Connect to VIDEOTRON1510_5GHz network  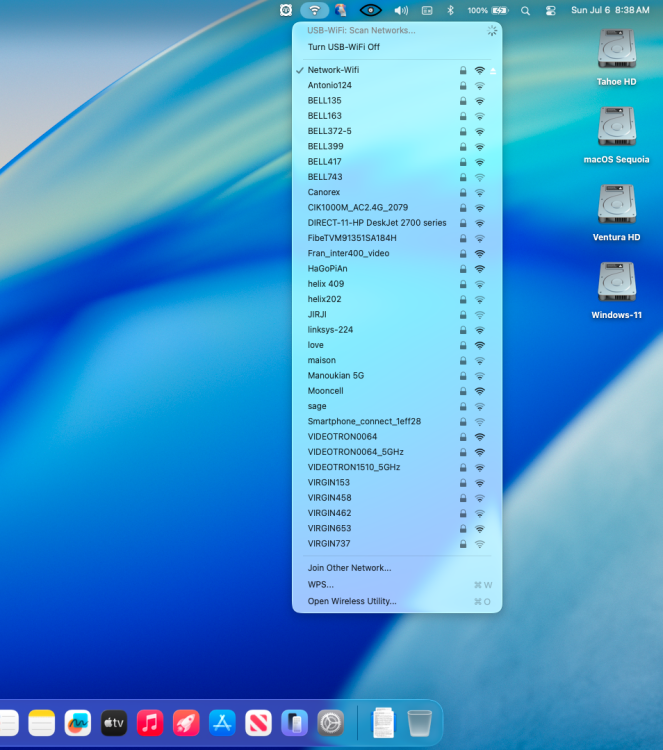pyautogui.click(x=397, y=467)
